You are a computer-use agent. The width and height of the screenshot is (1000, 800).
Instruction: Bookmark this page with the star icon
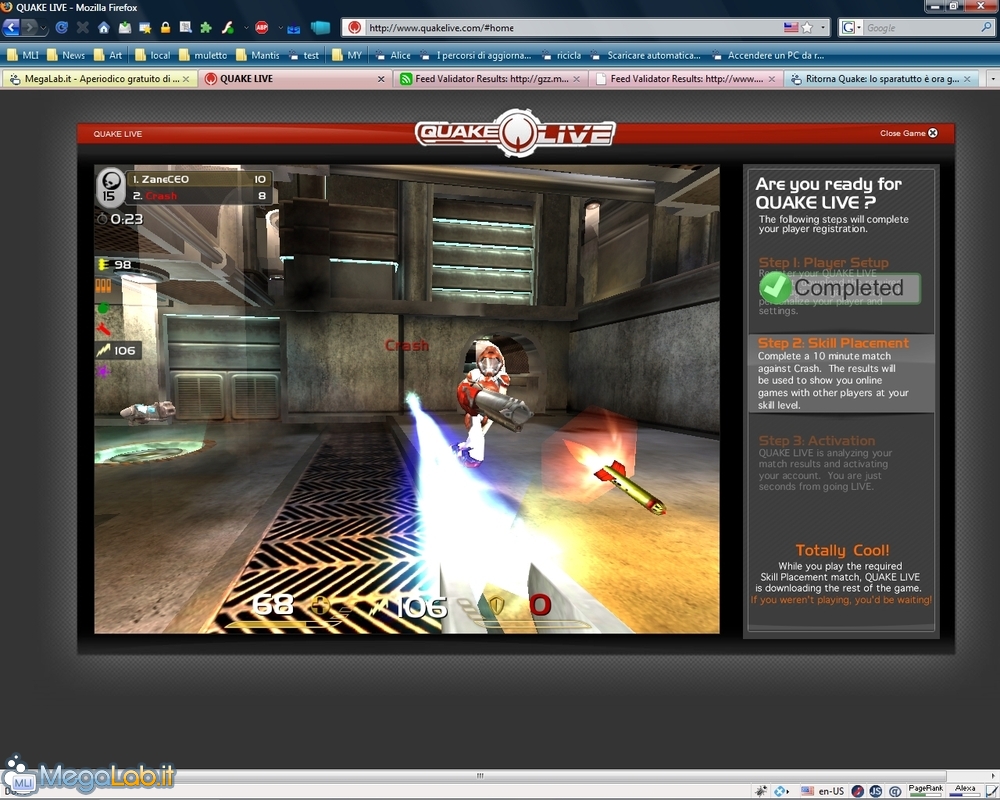coord(807,27)
